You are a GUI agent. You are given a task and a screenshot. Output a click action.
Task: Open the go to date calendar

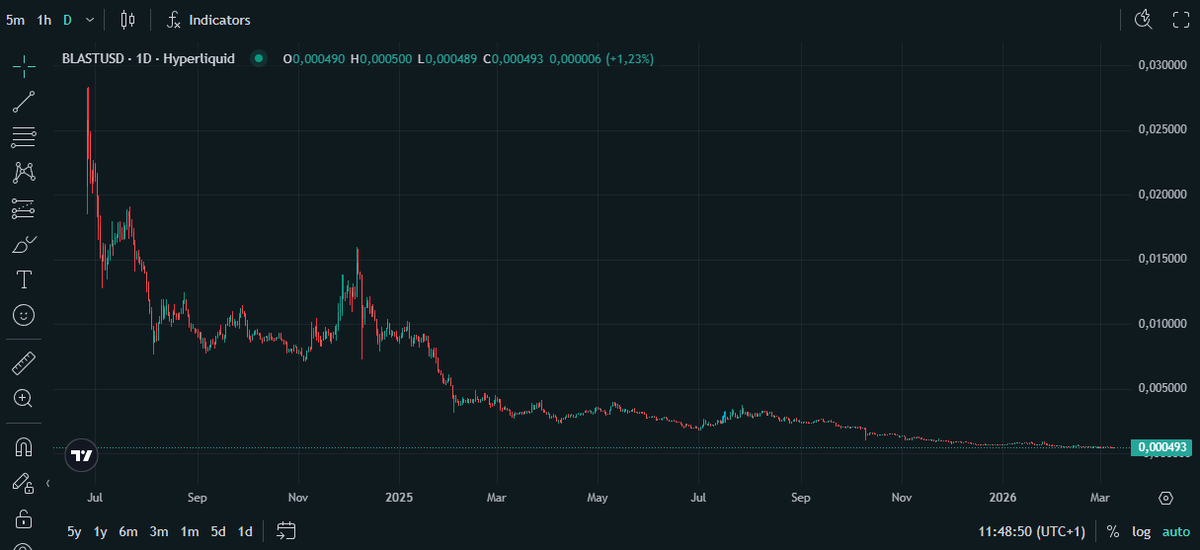(286, 531)
